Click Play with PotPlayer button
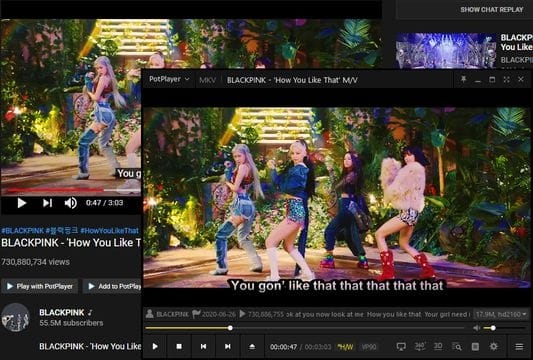Image resolution: width=533 pixels, height=360 pixels. [40, 286]
